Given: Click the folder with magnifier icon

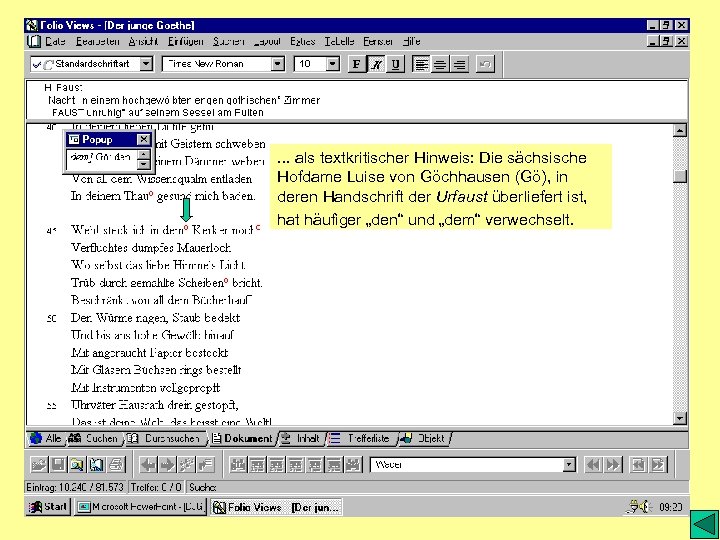Looking at the screenshot, I should coord(78,465).
